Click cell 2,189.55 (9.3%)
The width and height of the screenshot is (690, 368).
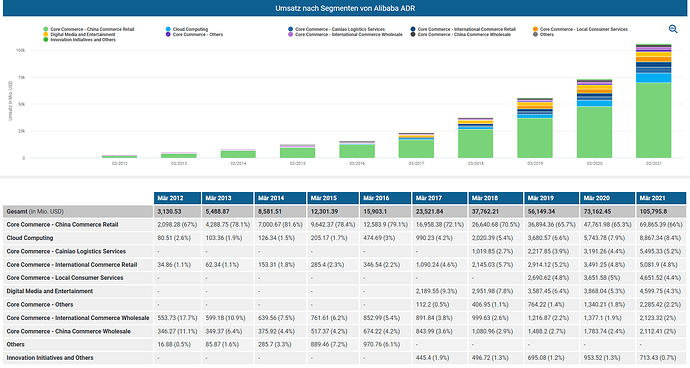click(436, 291)
